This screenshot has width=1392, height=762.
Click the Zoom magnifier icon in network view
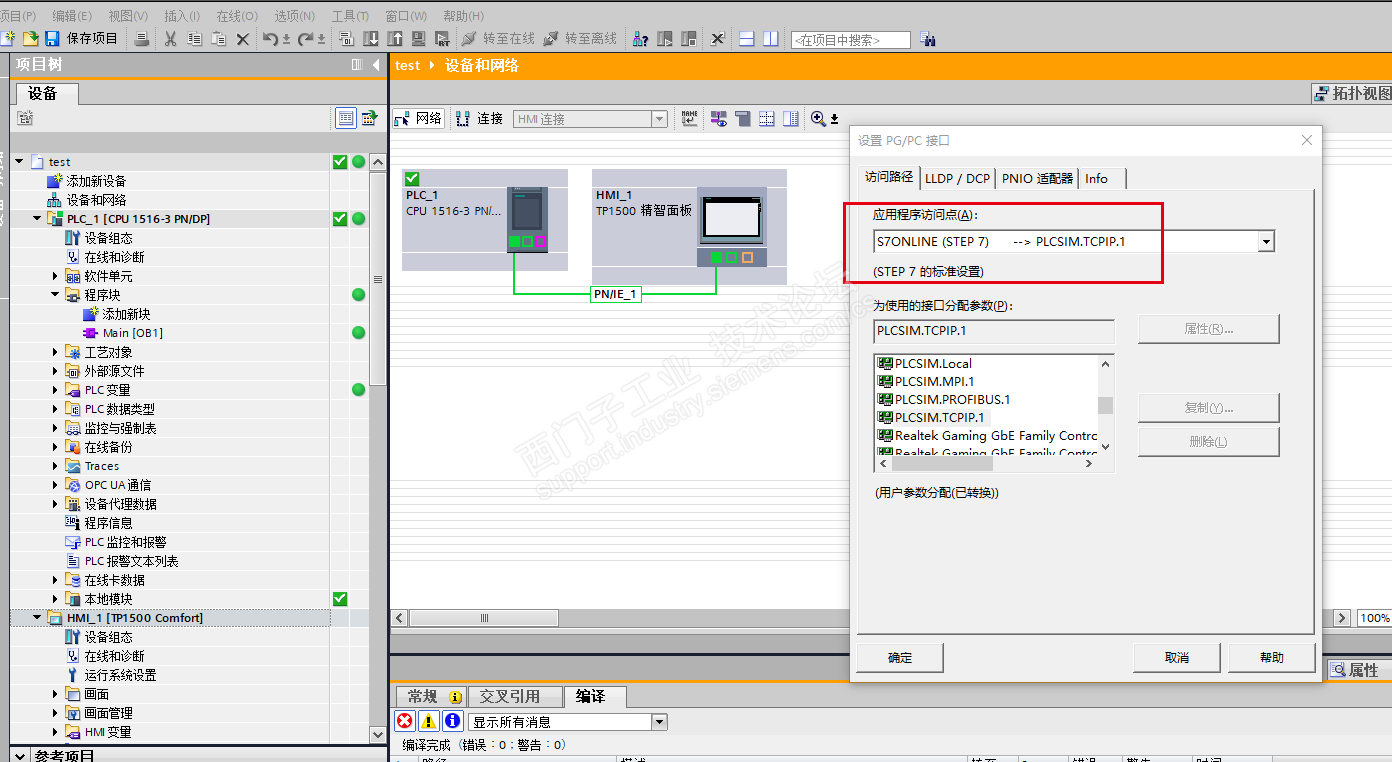819,119
